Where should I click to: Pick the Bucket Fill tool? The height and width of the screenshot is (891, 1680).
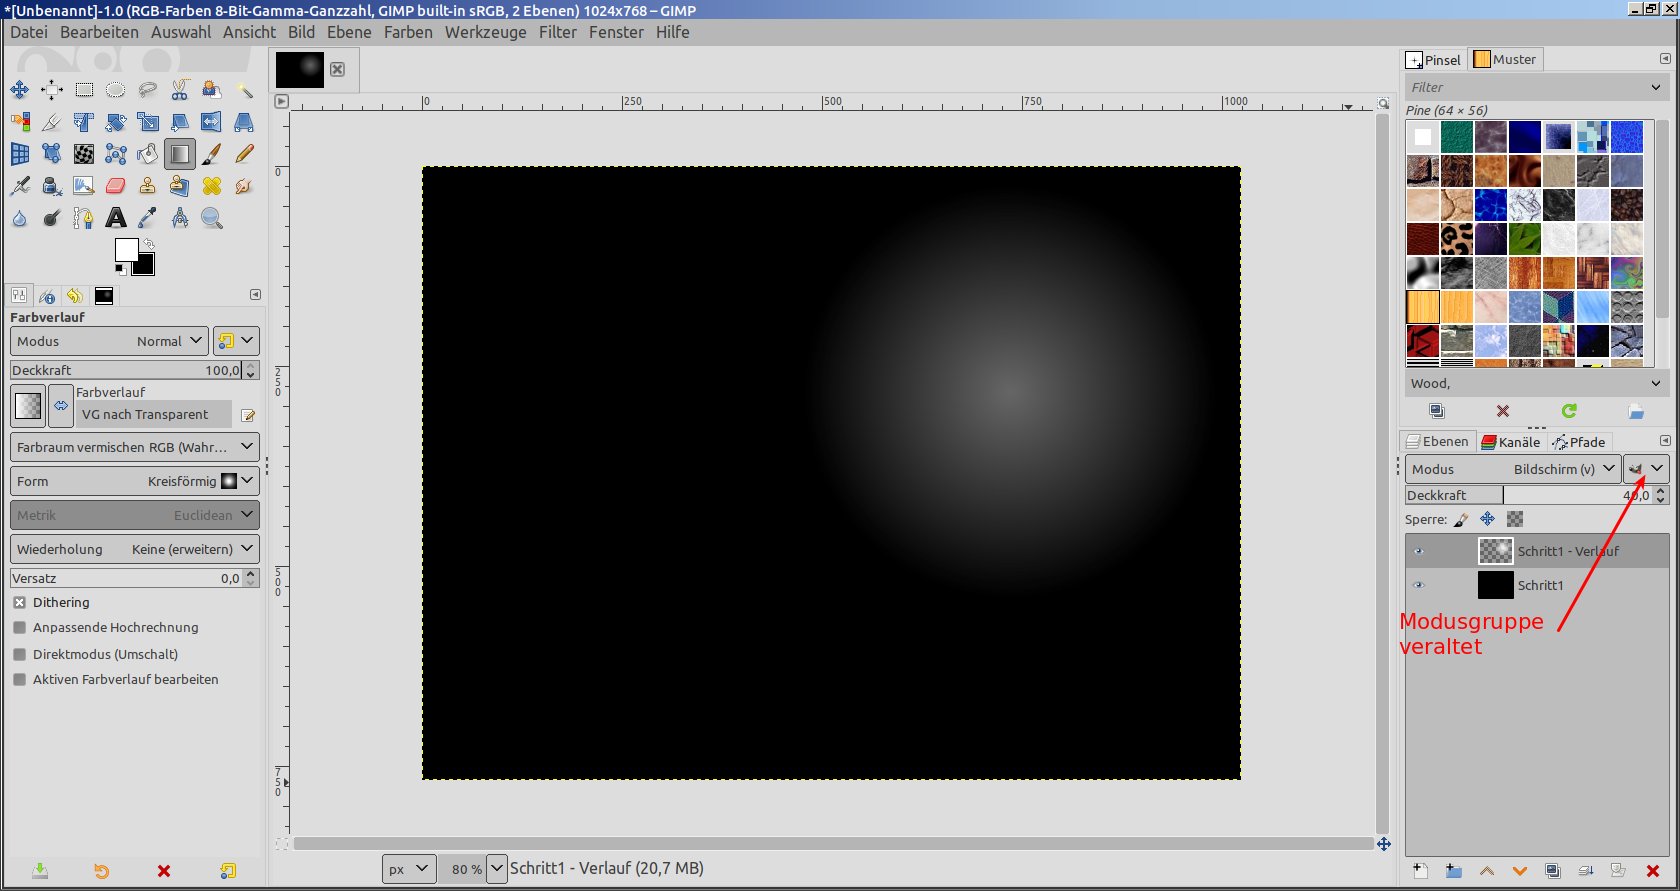click(x=148, y=154)
